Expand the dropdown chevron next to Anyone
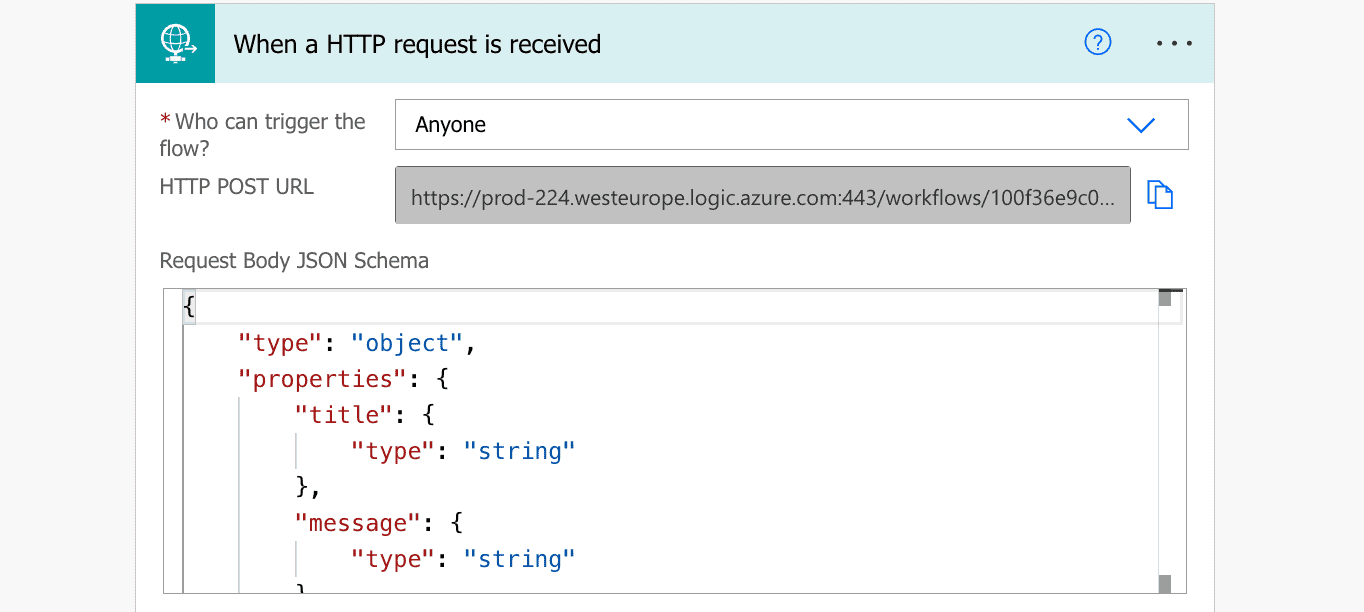 point(1140,125)
